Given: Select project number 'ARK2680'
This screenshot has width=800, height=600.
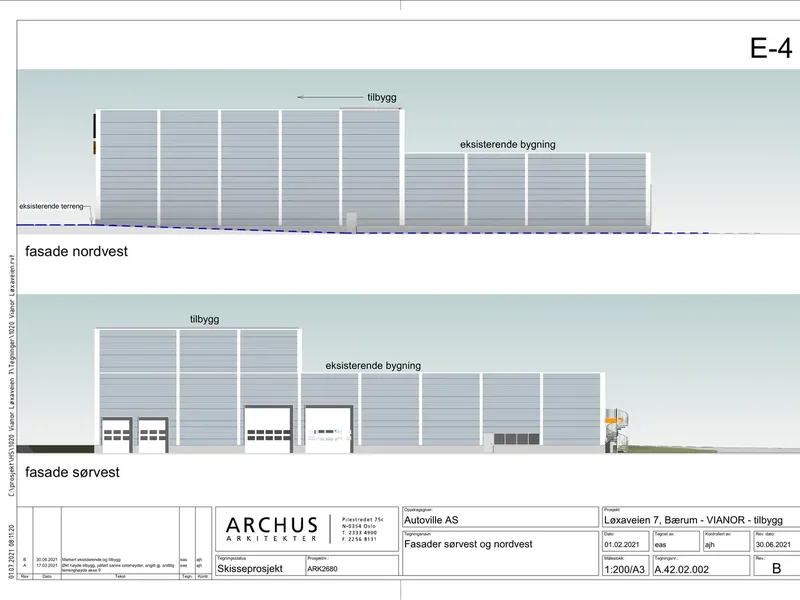Looking at the screenshot, I should click(322, 569).
